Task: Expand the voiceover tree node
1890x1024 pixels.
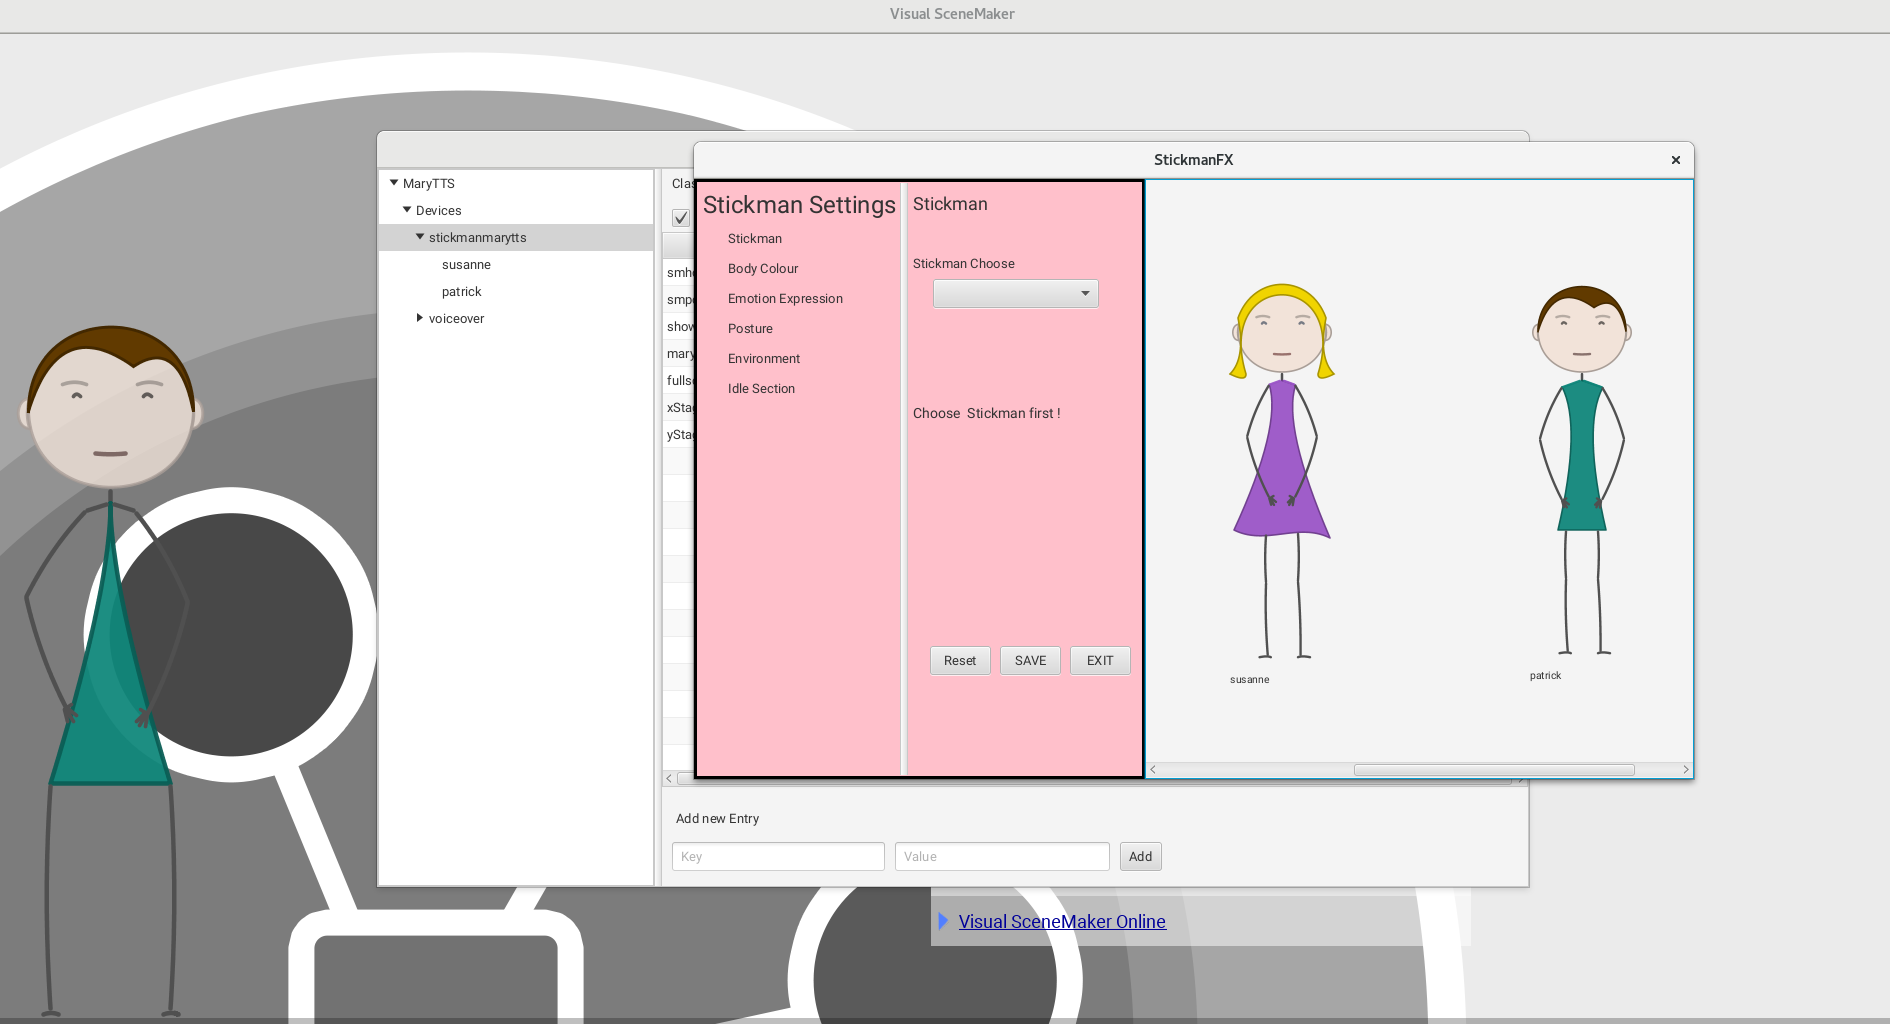Action: [x=420, y=318]
